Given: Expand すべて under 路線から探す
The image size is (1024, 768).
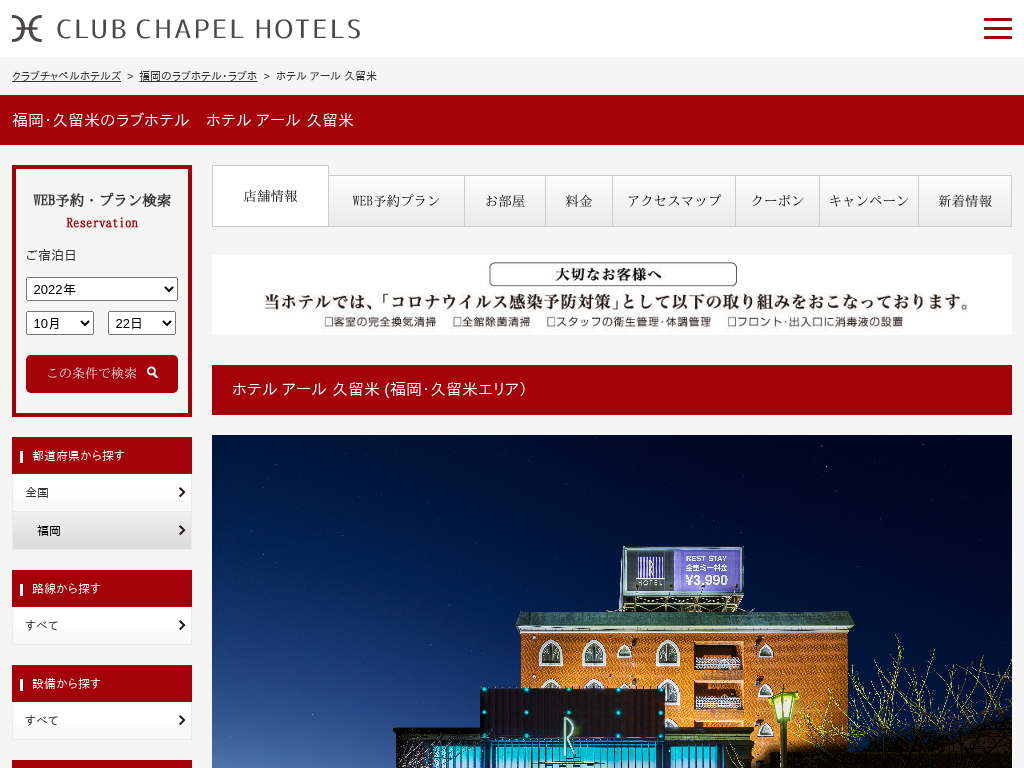Looking at the screenshot, I should 102,626.
